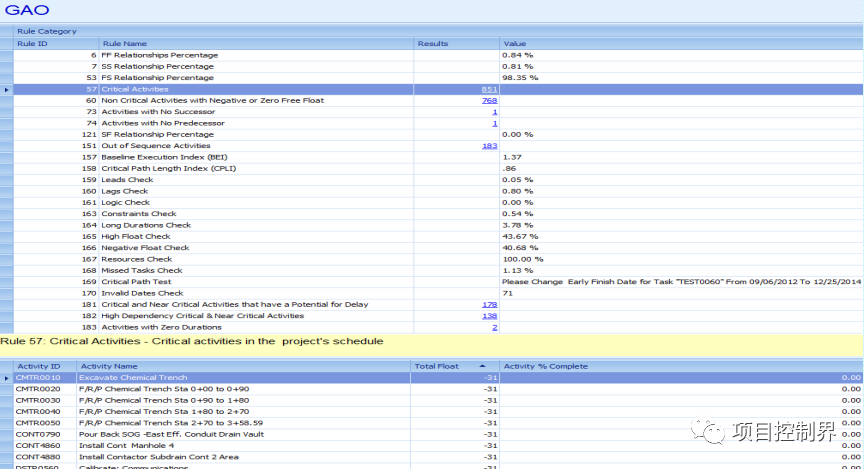Screen dimensions: 864x469
Task: Select the Critical Path Test rule row
Action: click(439, 282)
